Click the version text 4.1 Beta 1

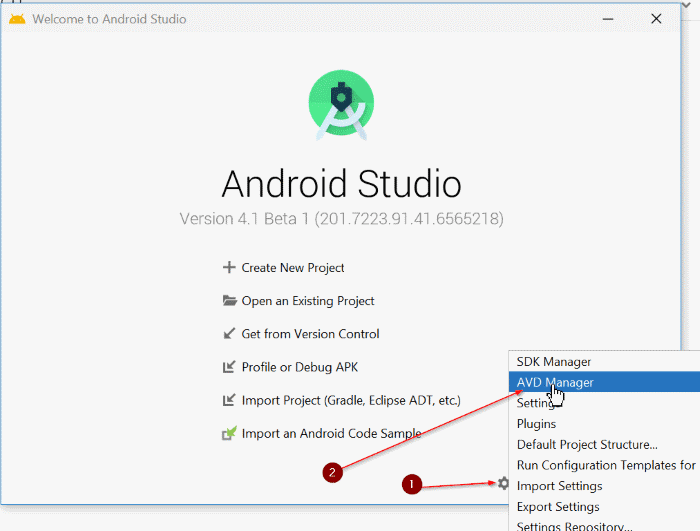[342, 219]
